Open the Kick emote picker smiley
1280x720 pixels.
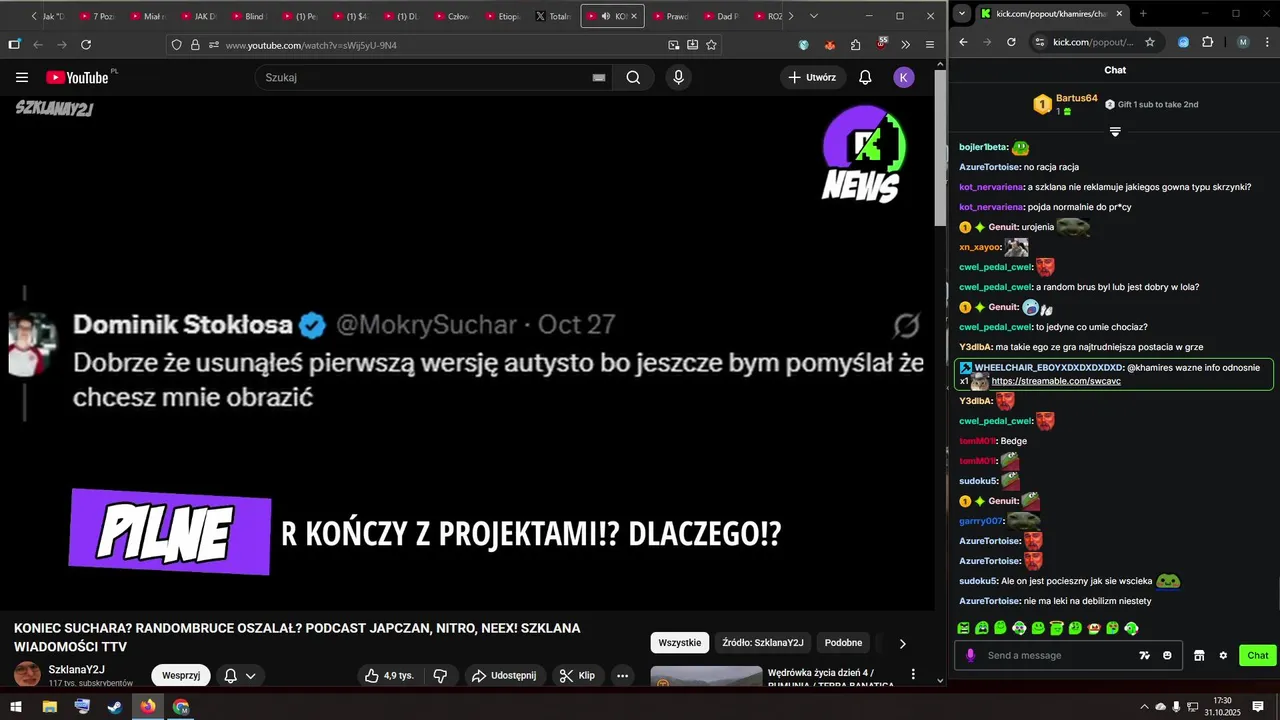(x=1167, y=655)
